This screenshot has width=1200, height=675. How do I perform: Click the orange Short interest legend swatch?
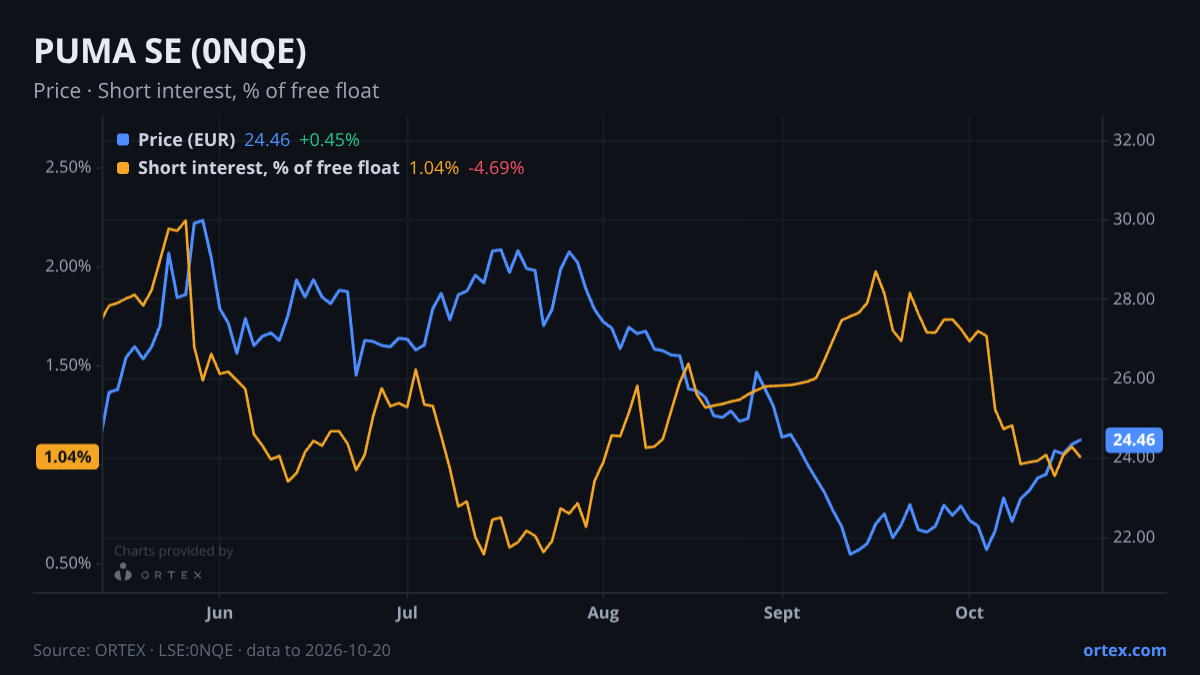[123, 168]
